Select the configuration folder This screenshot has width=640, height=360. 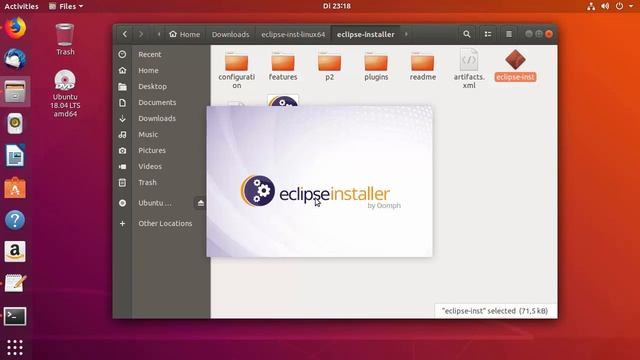pos(237,69)
